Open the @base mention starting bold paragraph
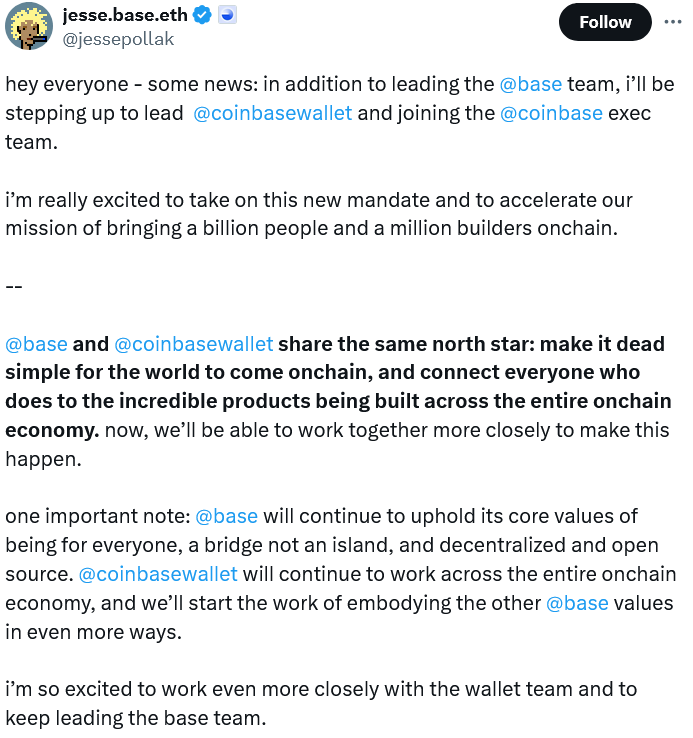Screen dimensions: 693x738 point(36,344)
